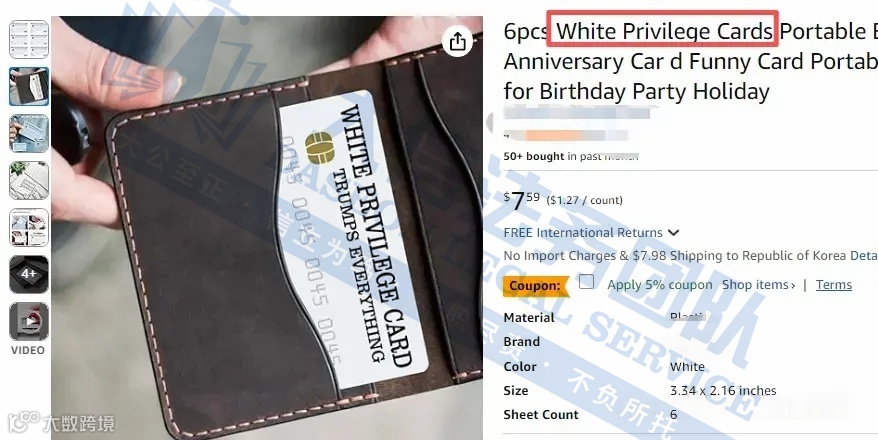Click the product title text
This screenshot has height=440, width=878.
pyautogui.click(x=690, y=61)
